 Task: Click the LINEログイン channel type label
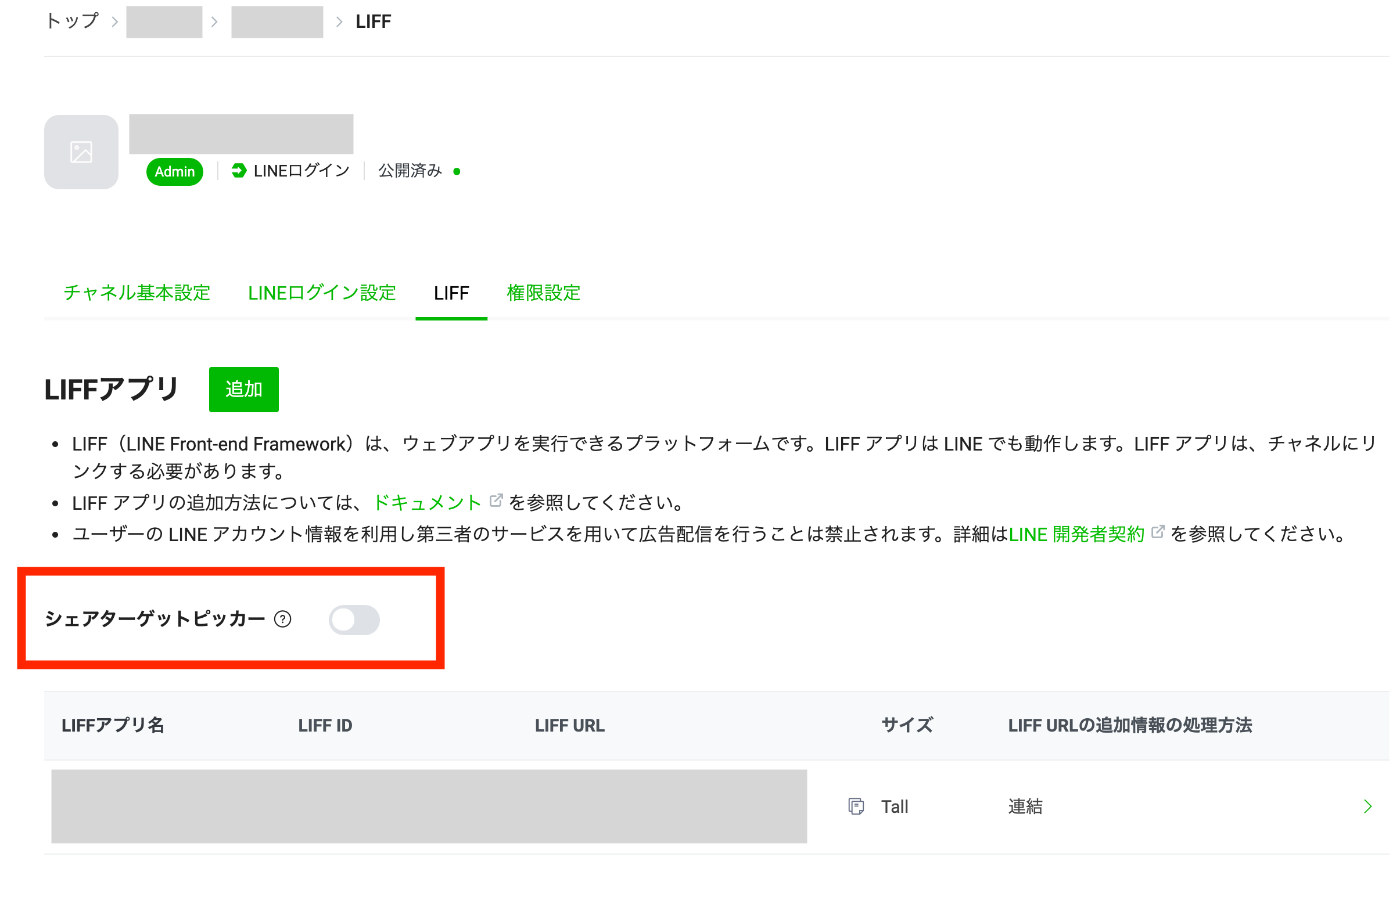point(302,171)
